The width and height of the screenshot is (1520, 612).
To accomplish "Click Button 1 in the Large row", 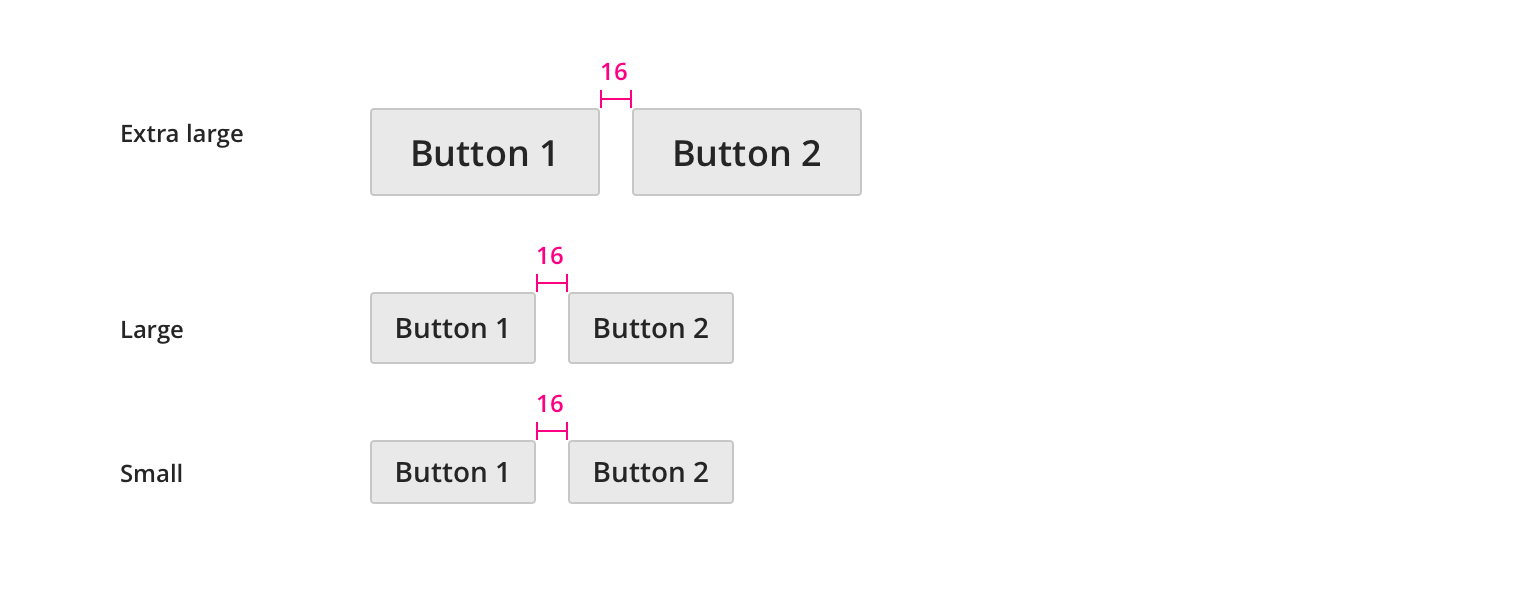I will (452, 328).
